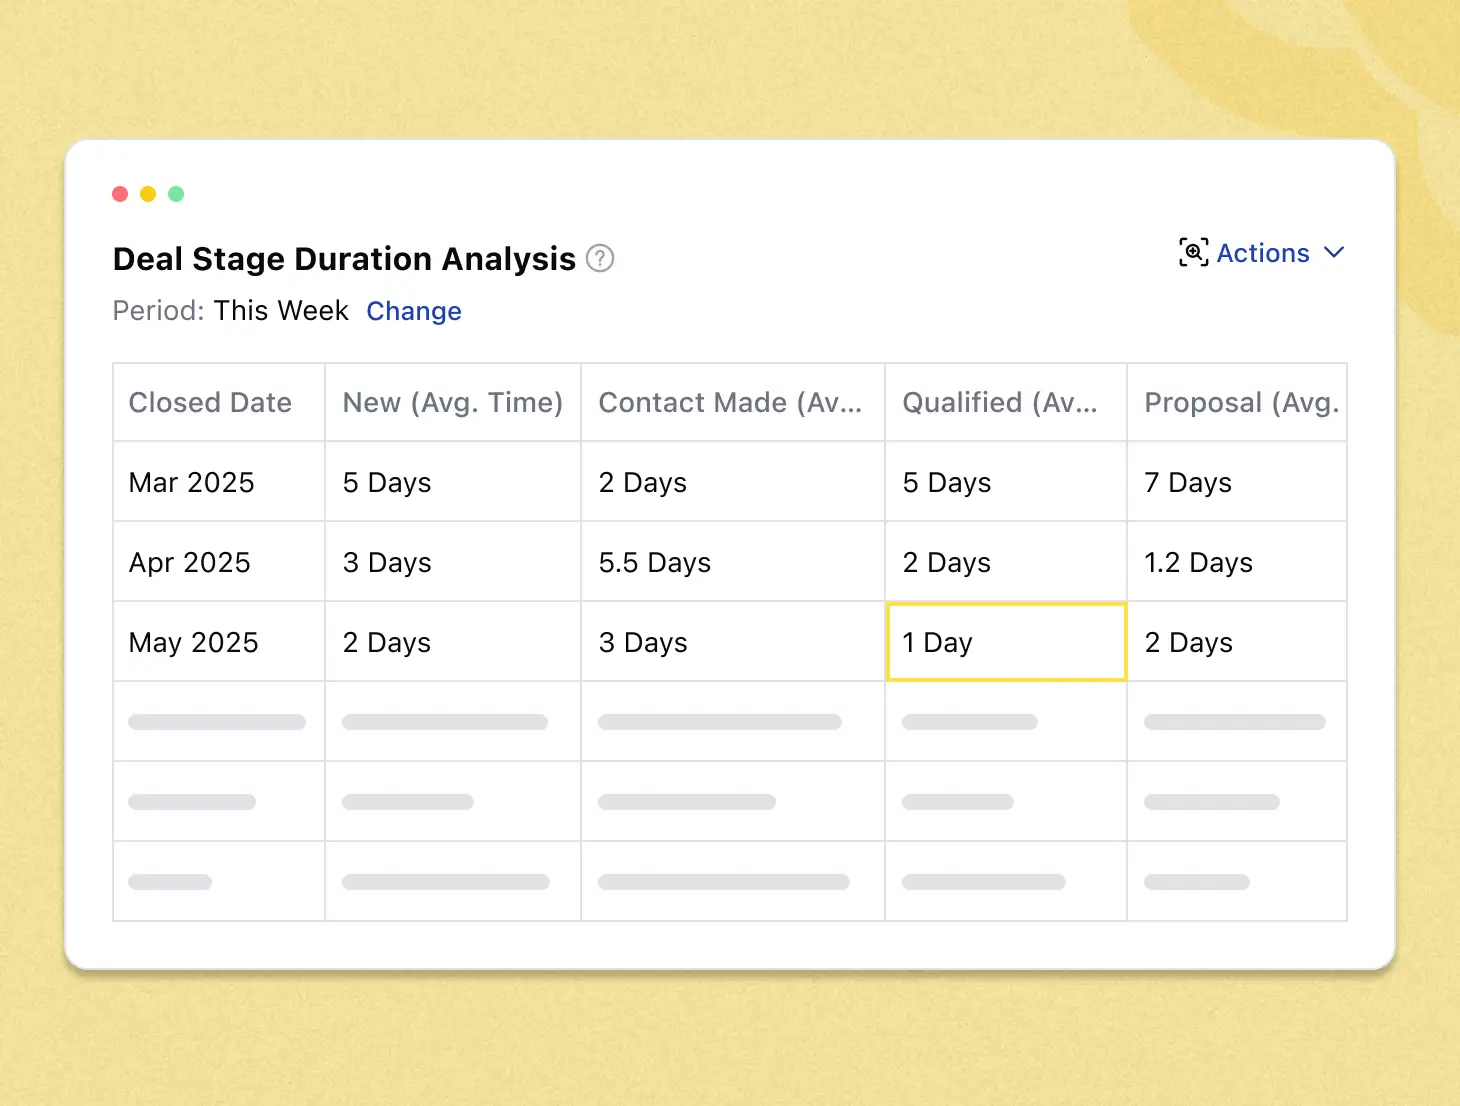Click the Apr 2025 row cell

219,562
